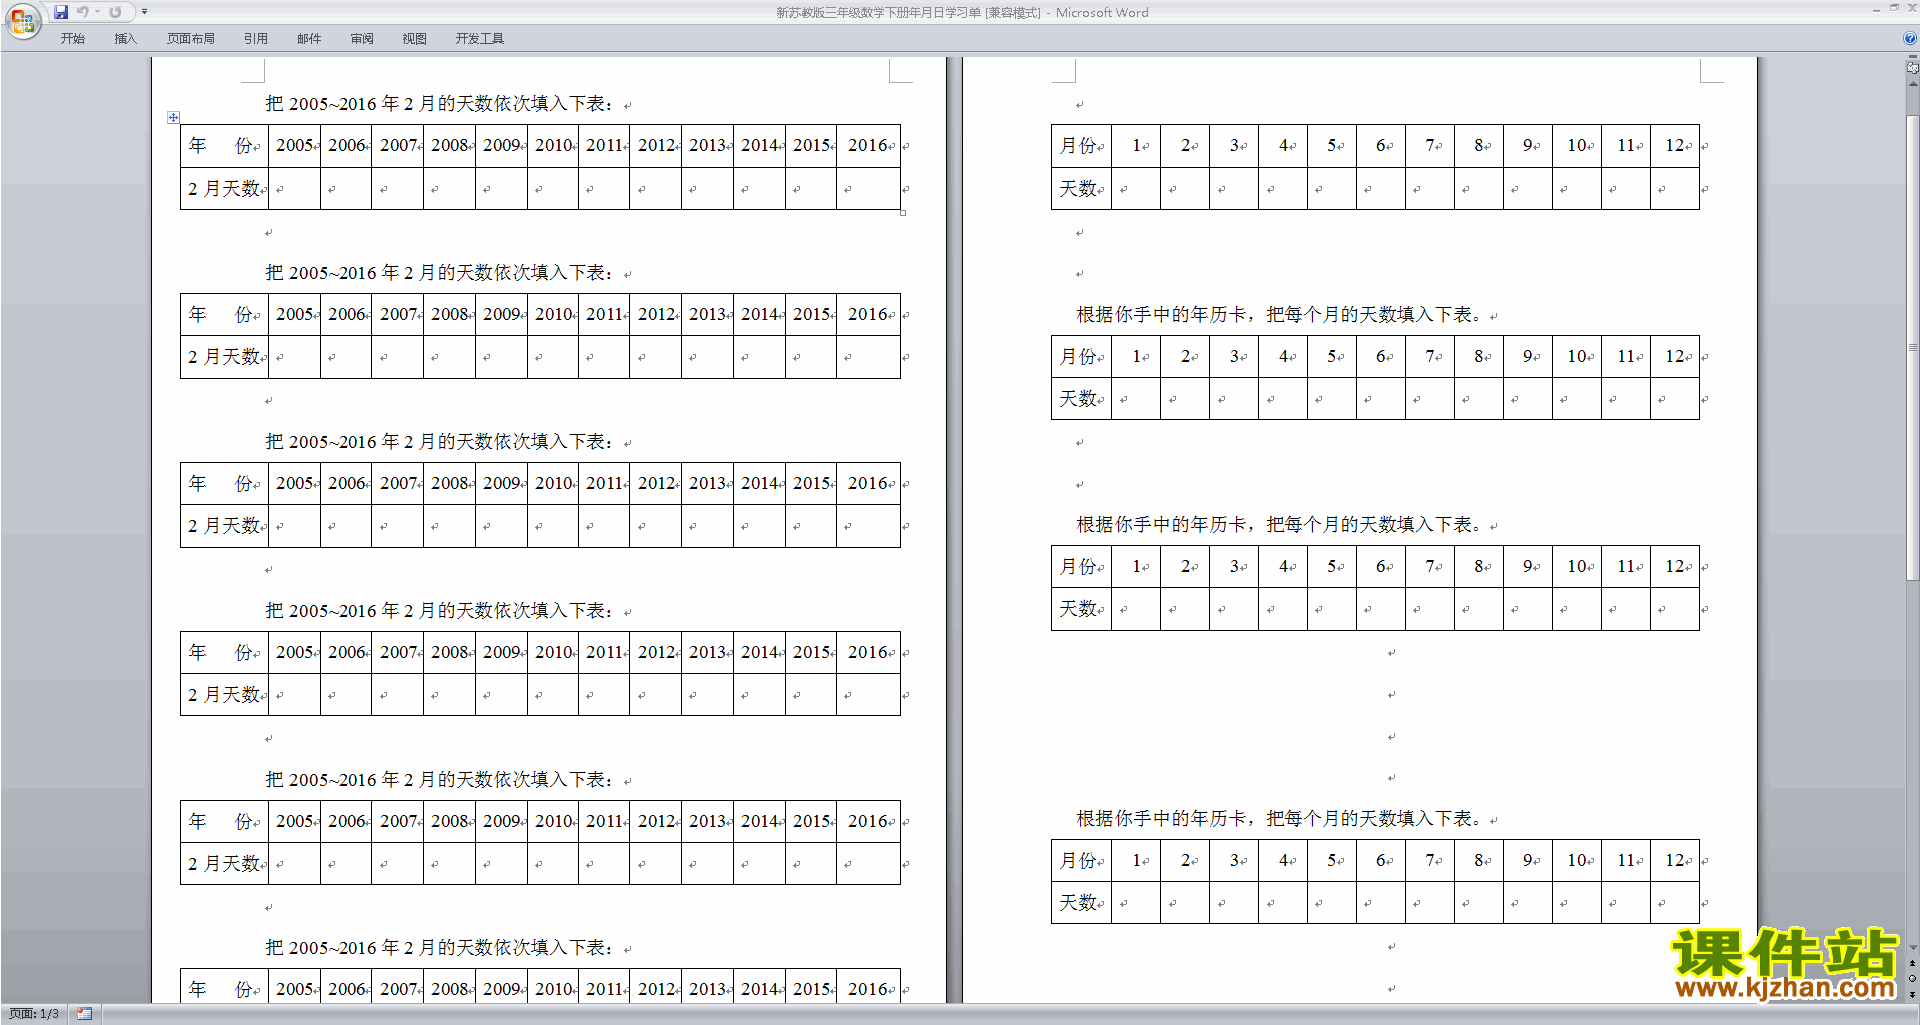Click the table resize handle of first table
Screen dimensions: 1920x1025
903,212
